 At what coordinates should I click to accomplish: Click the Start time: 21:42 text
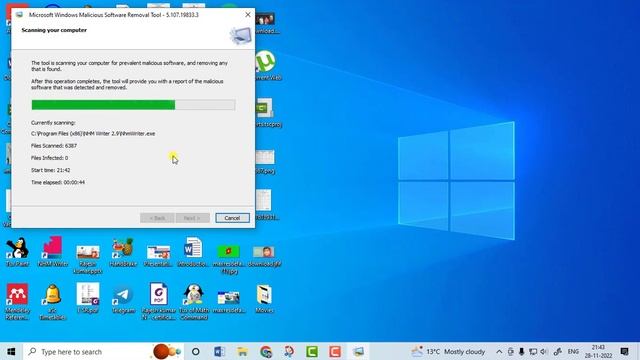(51, 170)
